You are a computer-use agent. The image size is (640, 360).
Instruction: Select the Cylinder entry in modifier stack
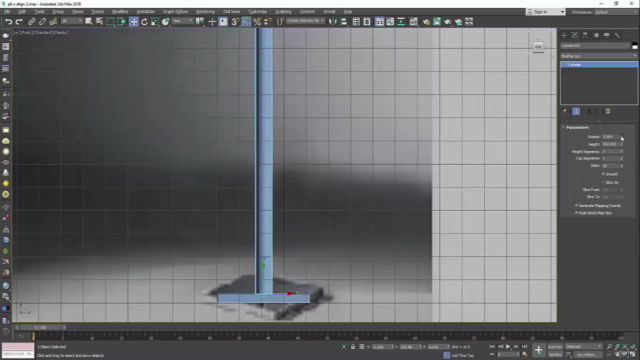599,64
